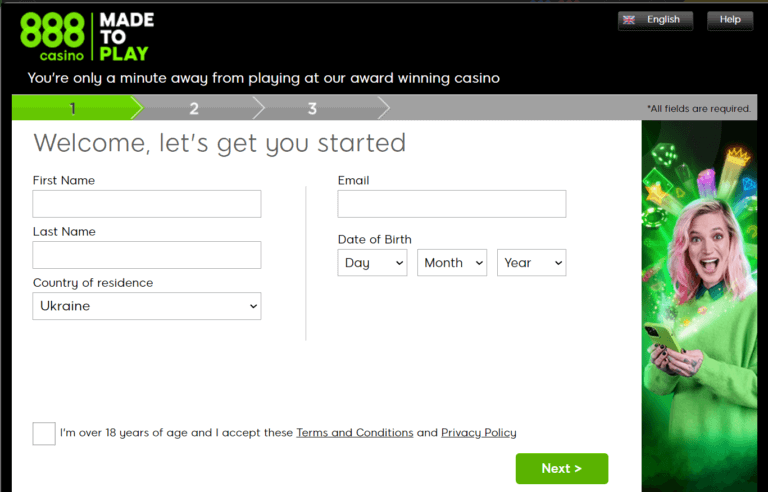The height and width of the screenshot is (492, 768).
Task: Click the MADE TO PLAY slogan logo
Action: point(127,37)
